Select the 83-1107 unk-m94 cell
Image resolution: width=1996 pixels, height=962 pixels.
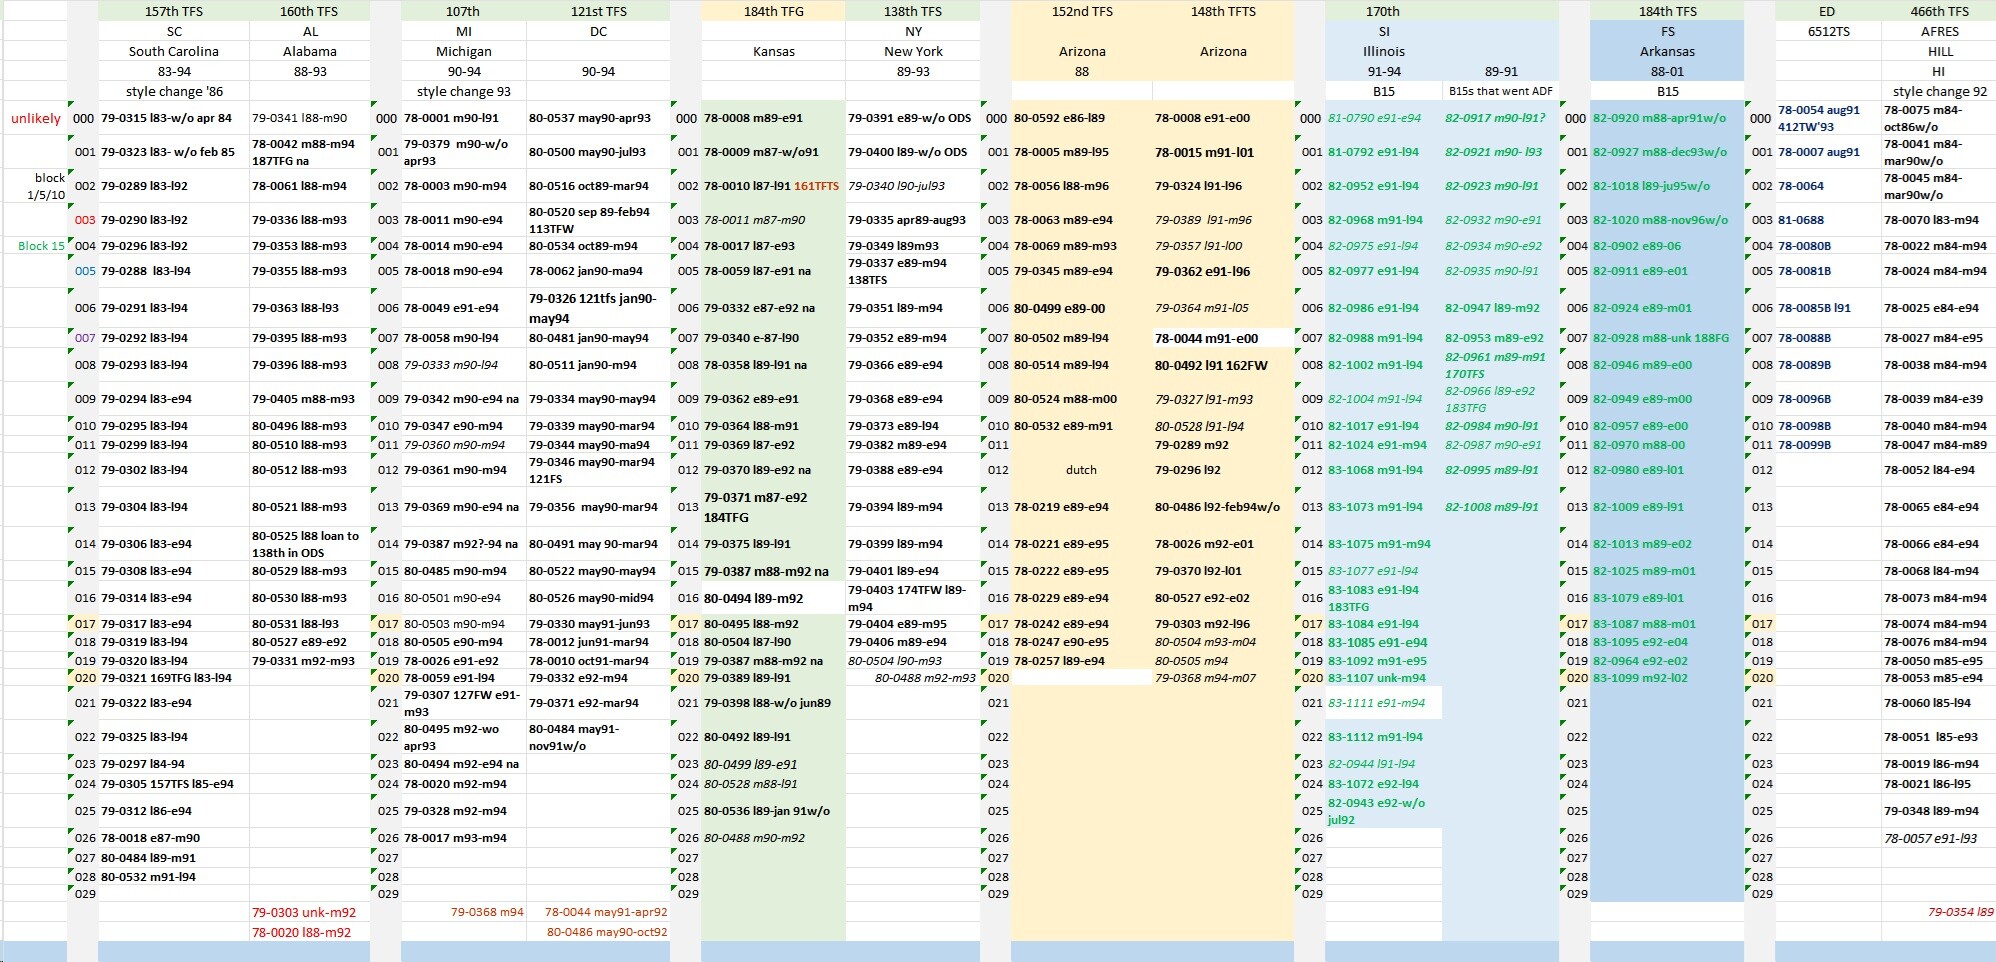click(x=1377, y=678)
